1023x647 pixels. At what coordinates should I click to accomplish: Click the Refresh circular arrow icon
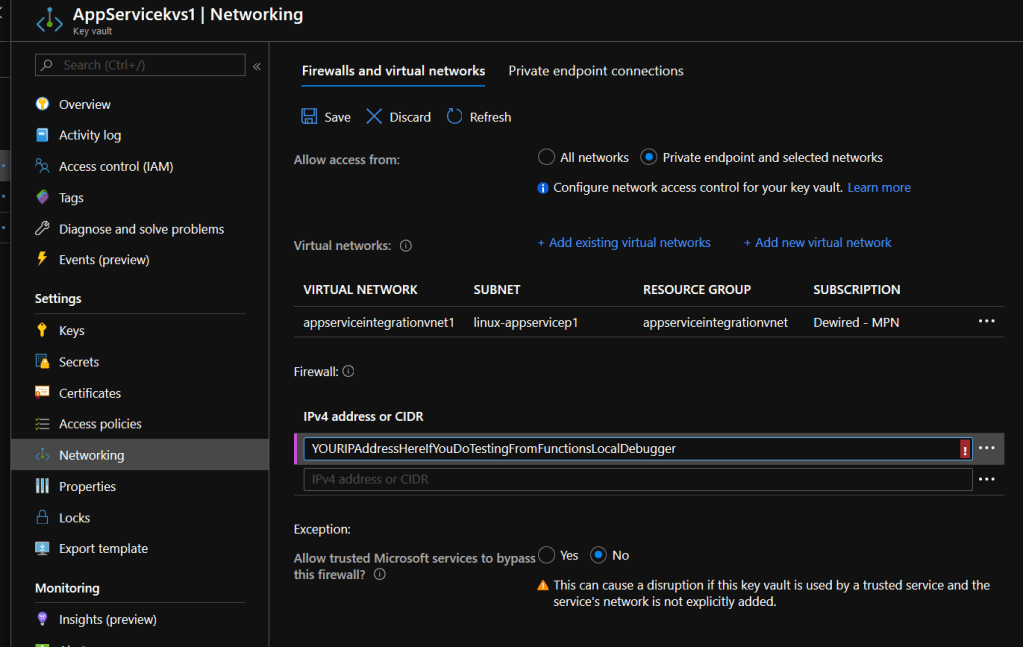455,117
